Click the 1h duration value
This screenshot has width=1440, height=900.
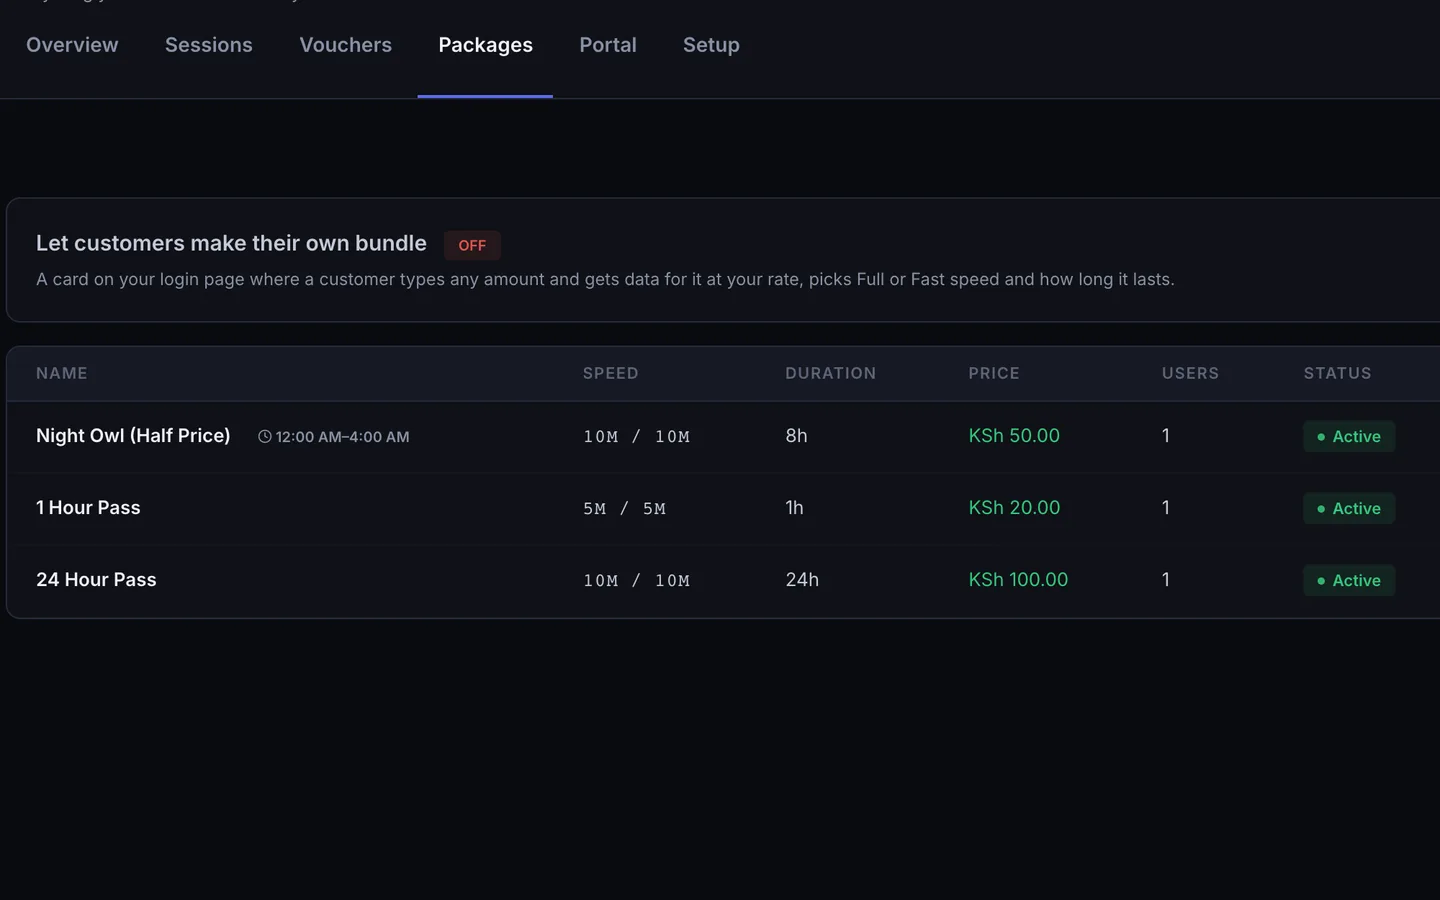[794, 507]
